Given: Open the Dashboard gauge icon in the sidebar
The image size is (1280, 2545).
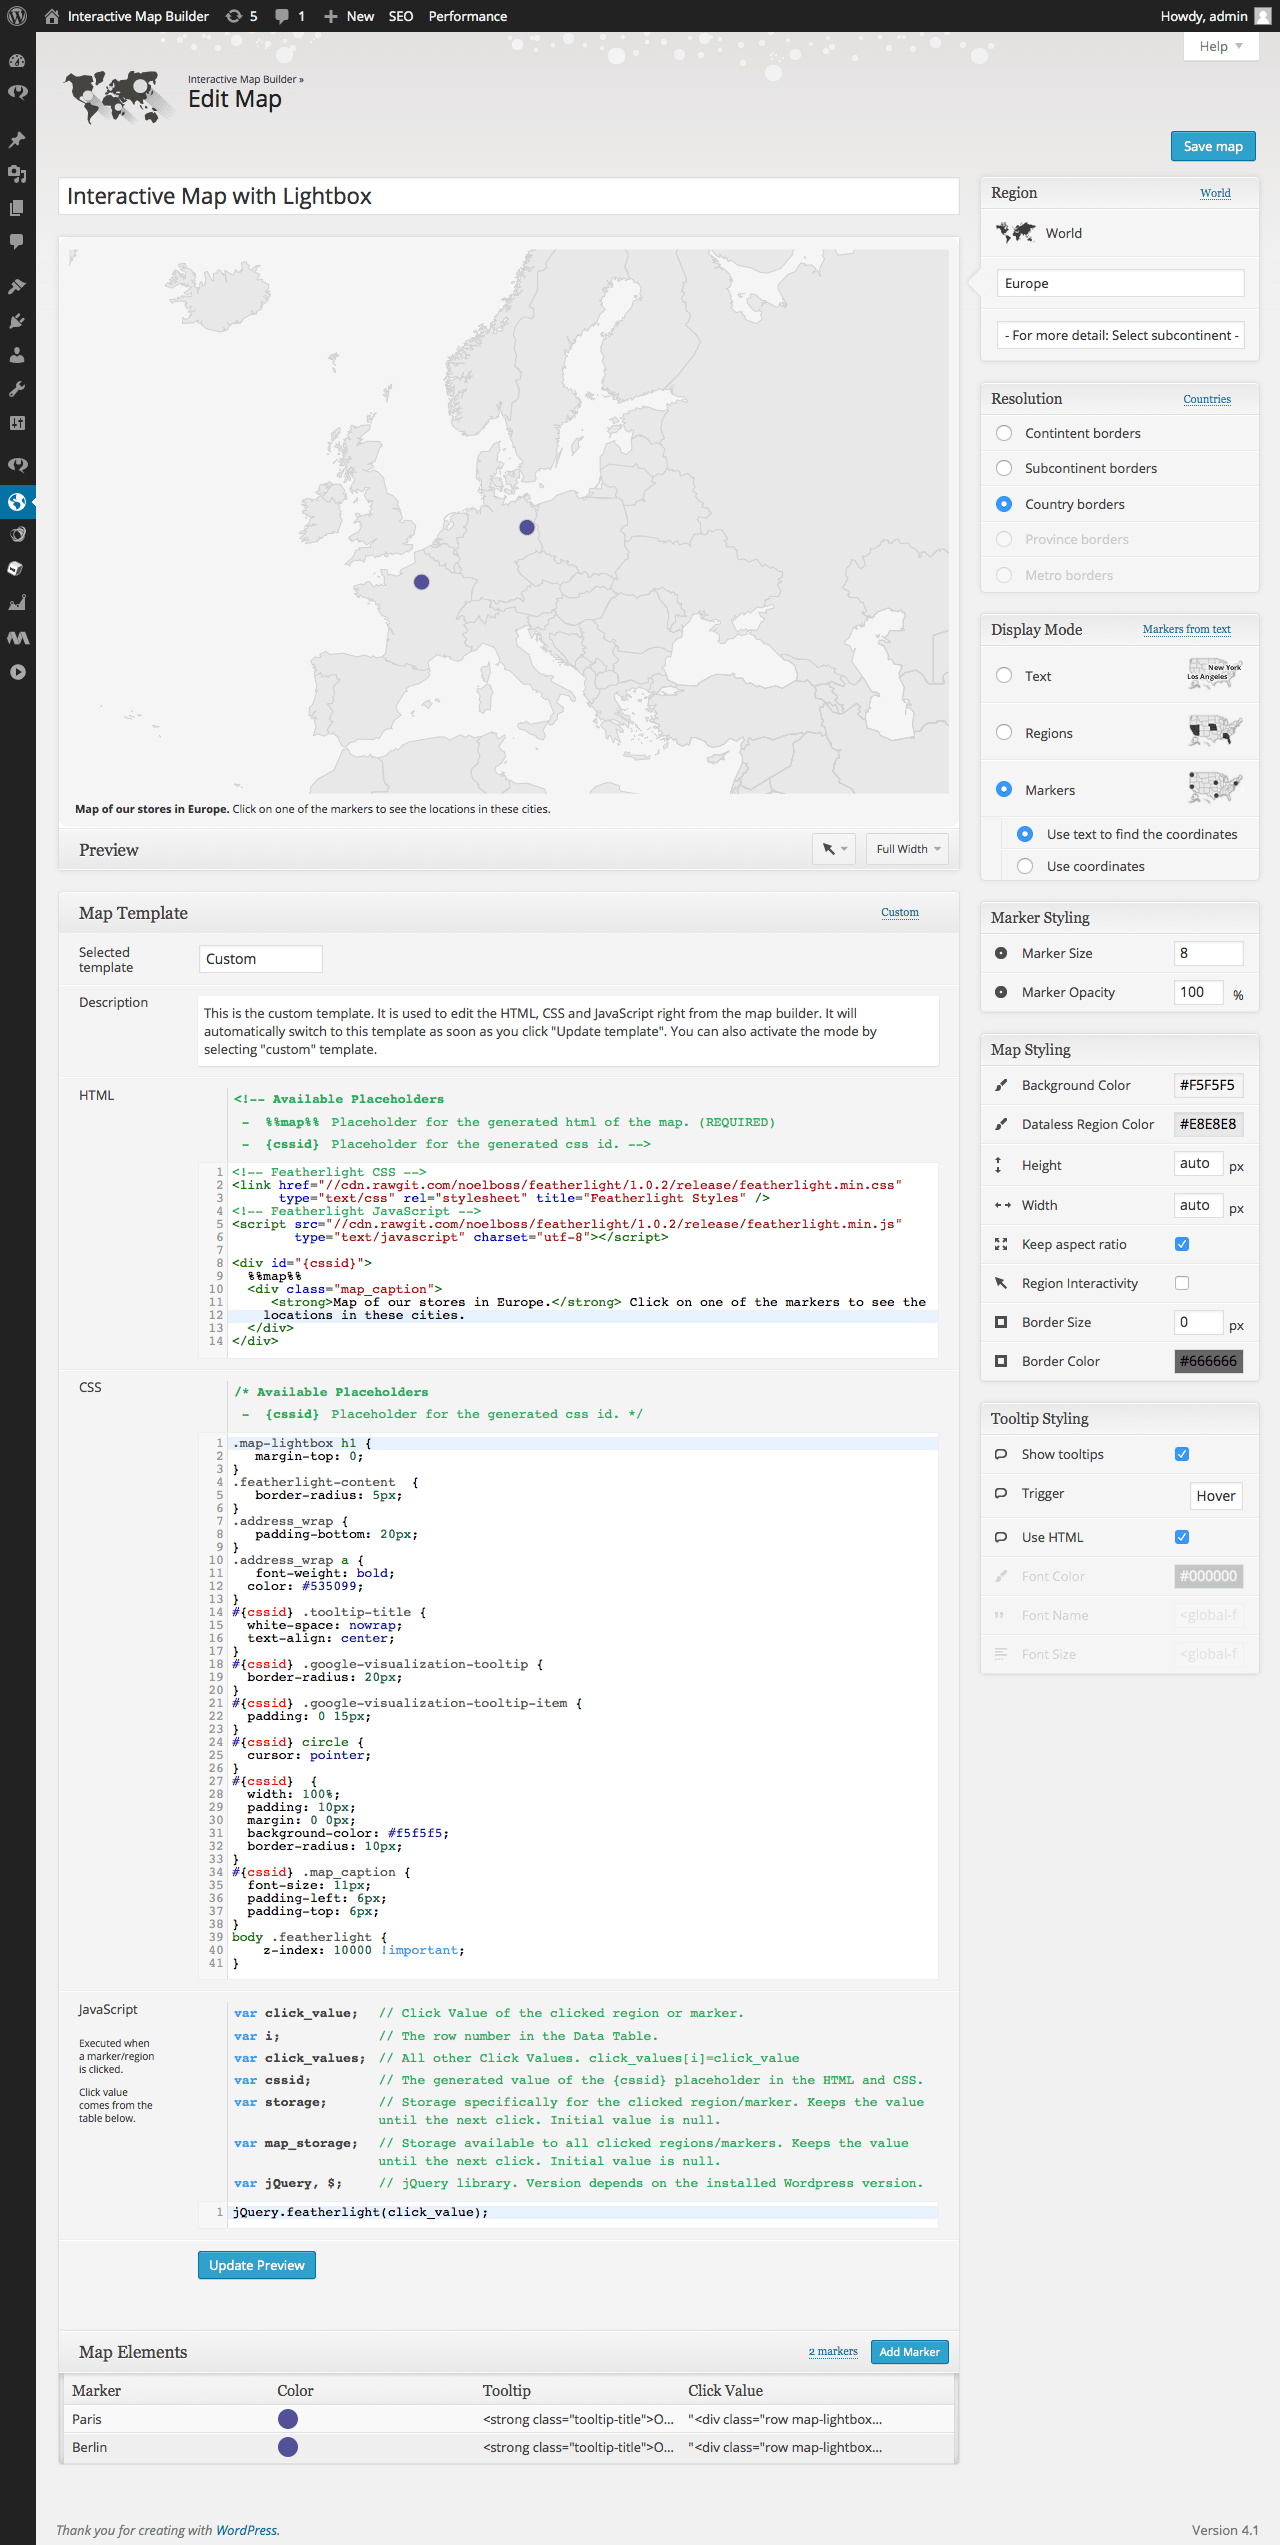Looking at the screenshot, I should click(x=17, y=60).
